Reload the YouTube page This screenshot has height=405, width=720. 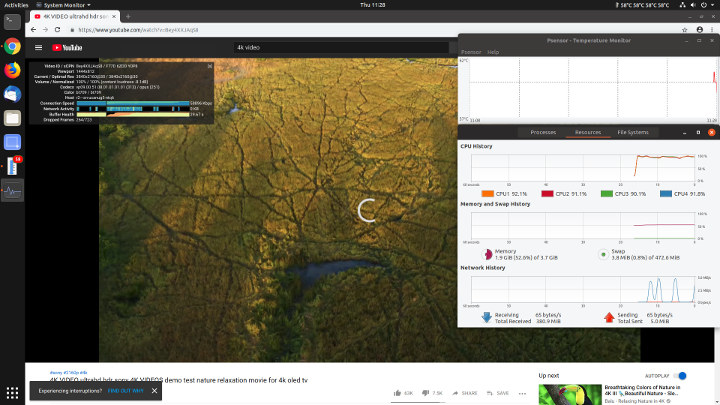57,29
